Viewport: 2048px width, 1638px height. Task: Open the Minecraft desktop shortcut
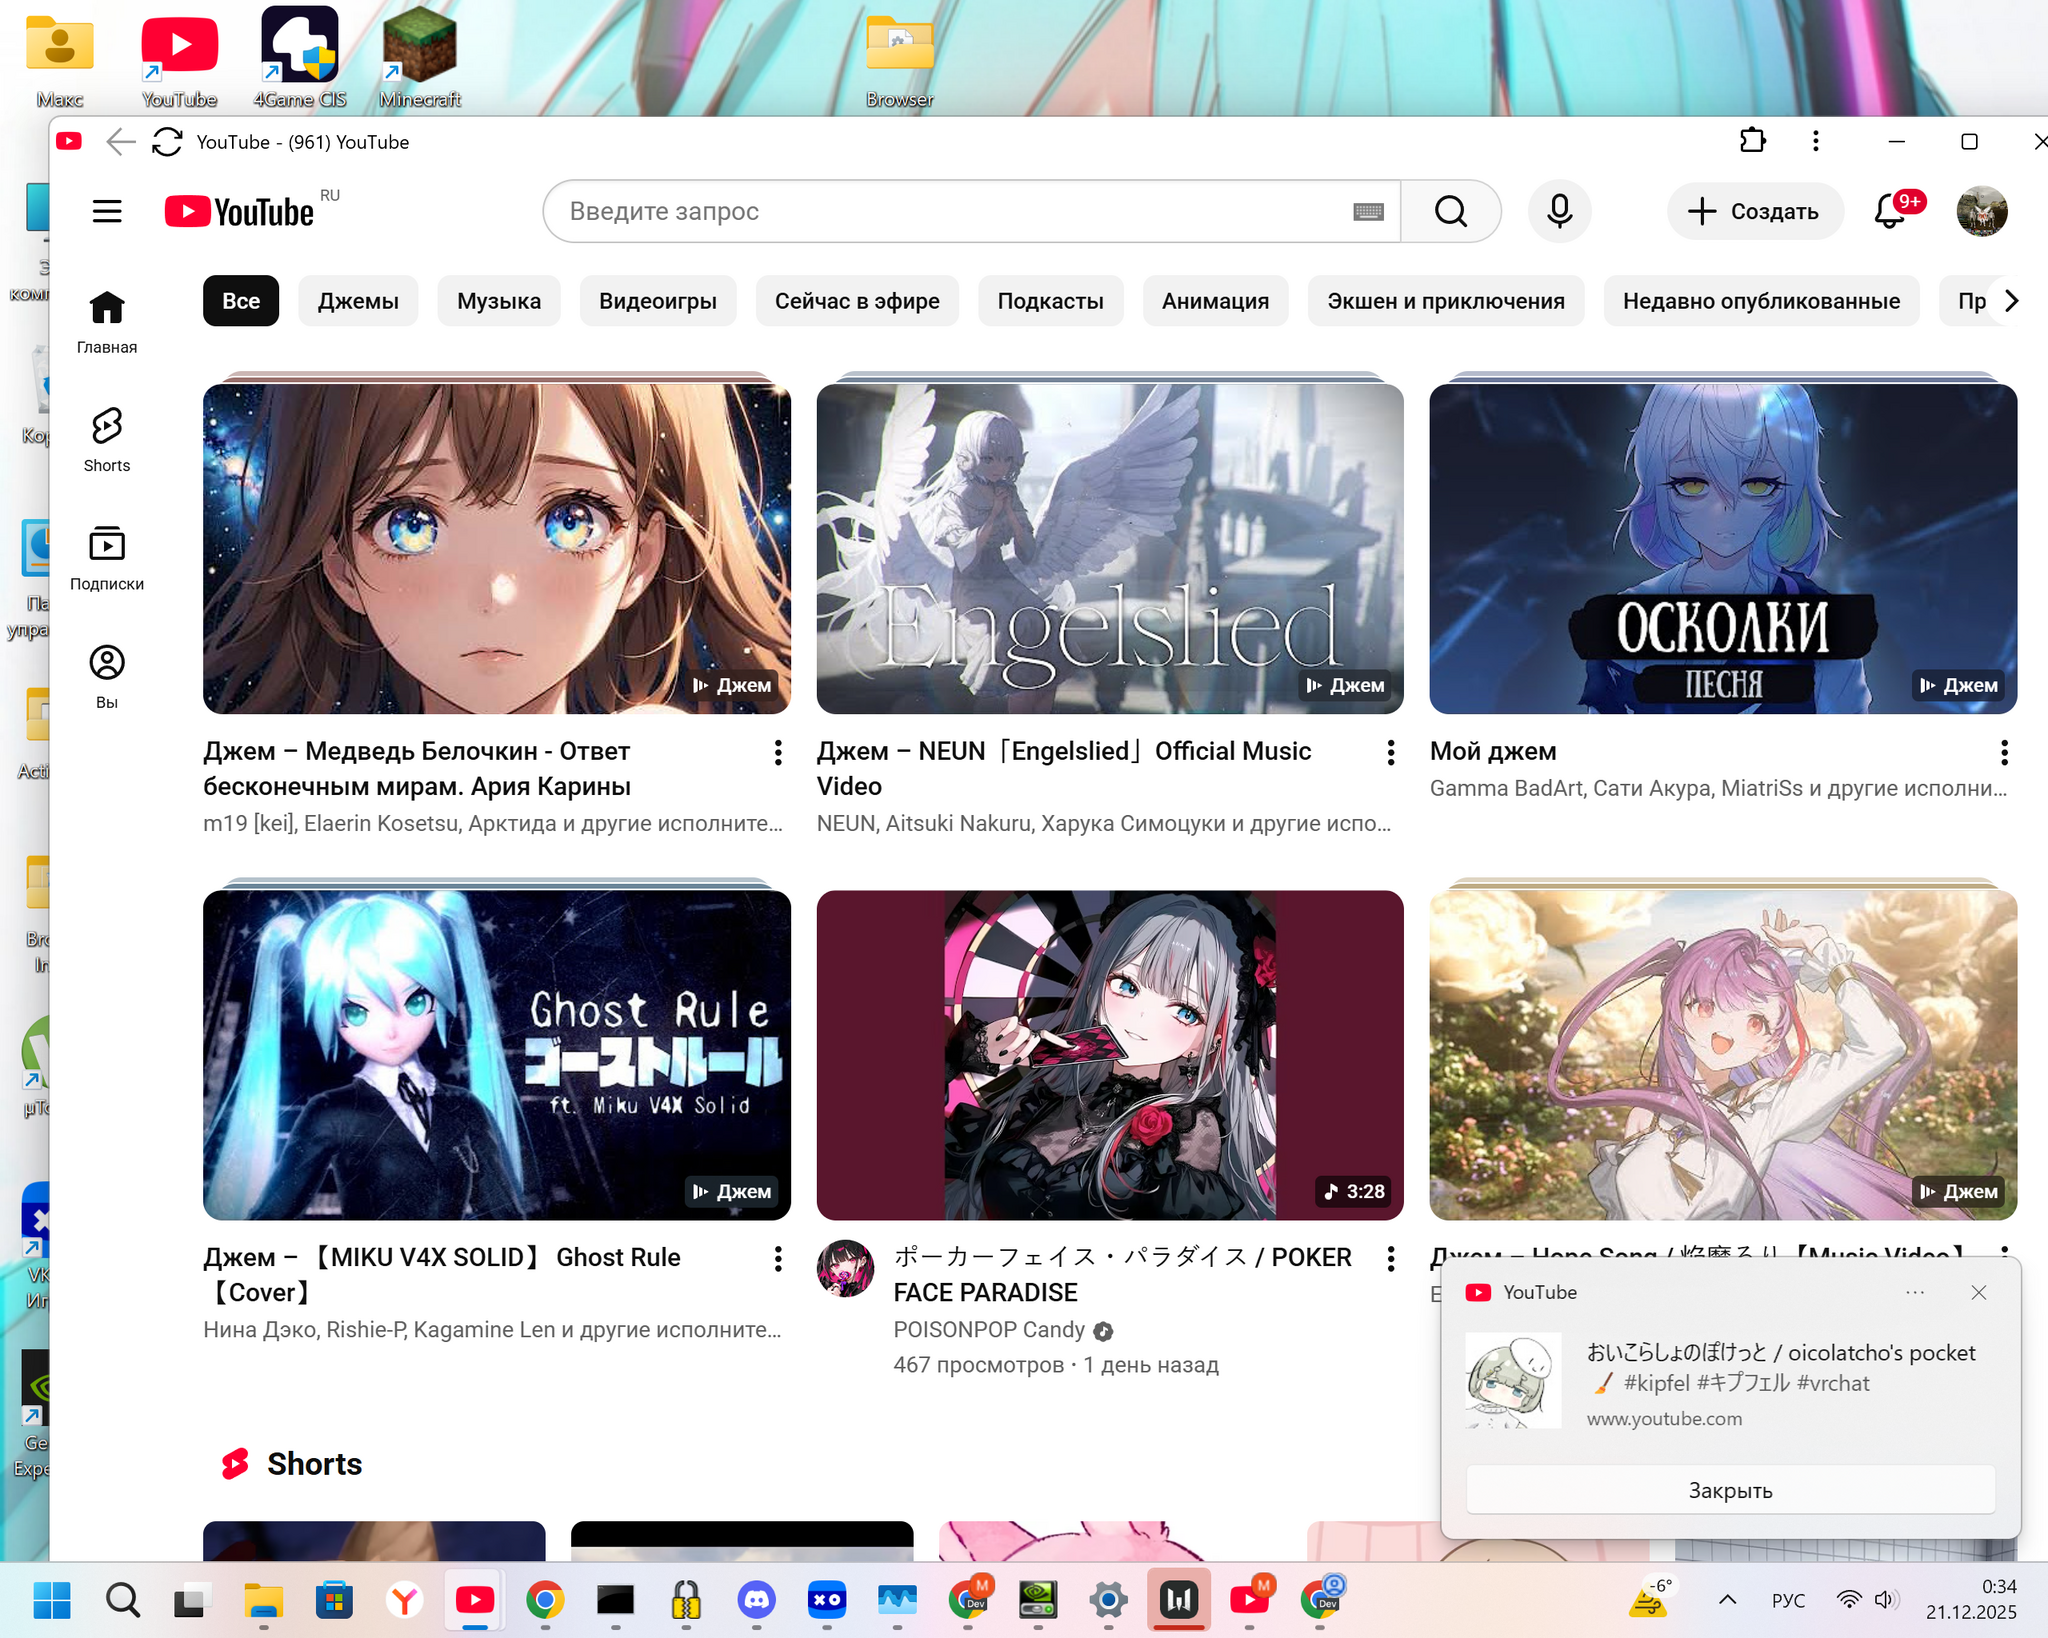(x=420, y=58)
